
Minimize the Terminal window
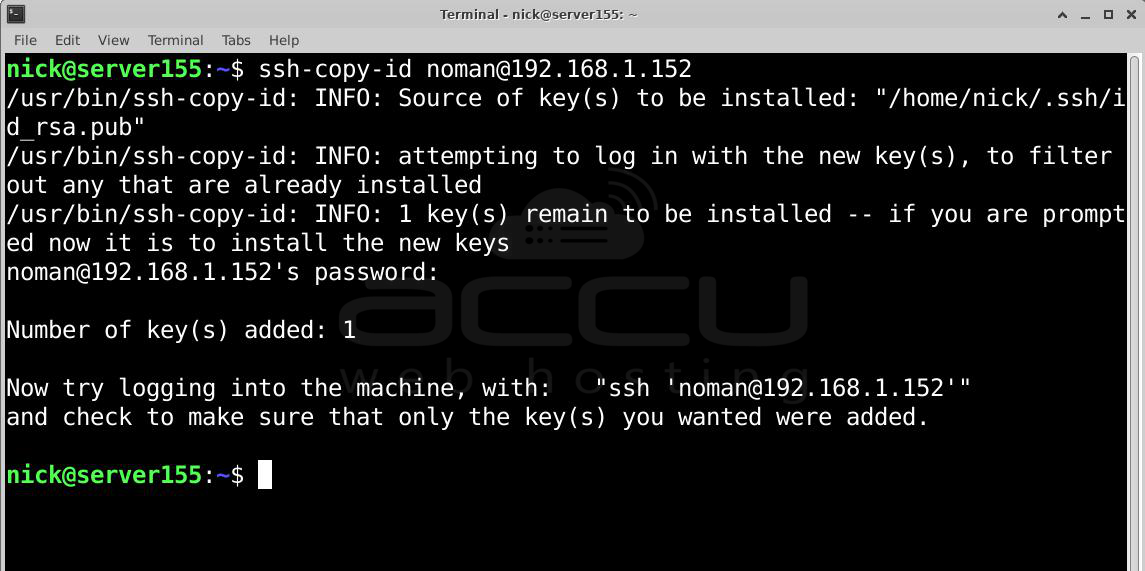click(x=1085, y=14)
